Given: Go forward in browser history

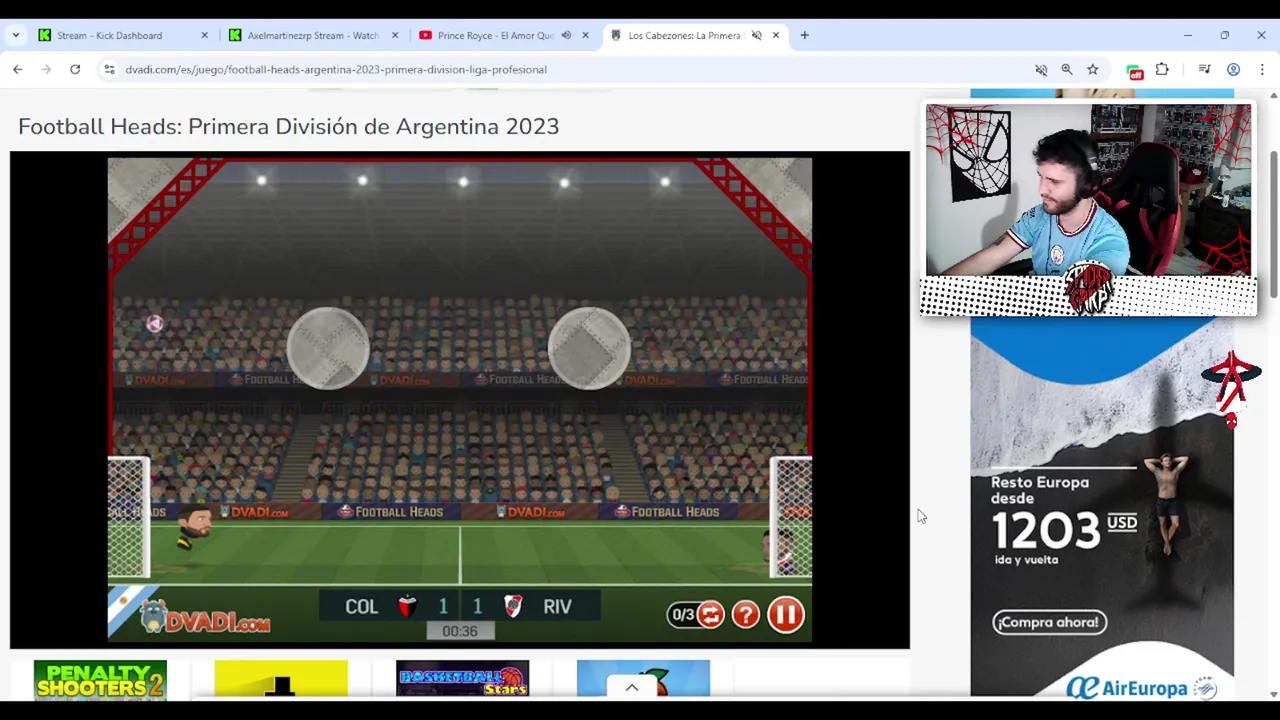Looking at the screenshot, I should click(46, 69).
